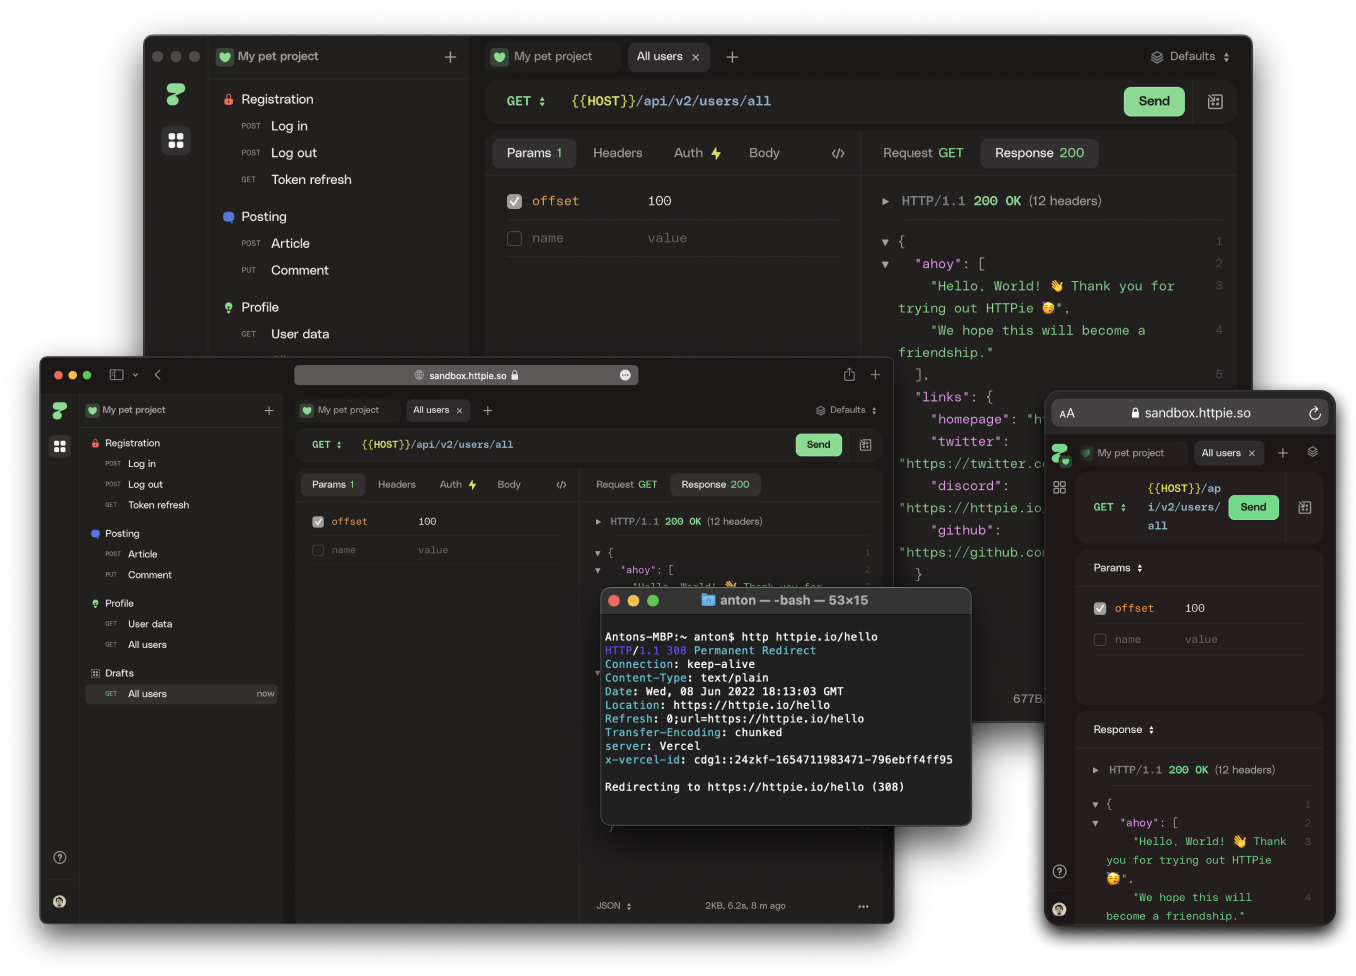The width and height of the screenshot is (1356, 976).
Task: Enable the empty name parameter checkbox in the Safari window
Action: tap(318, 550)
